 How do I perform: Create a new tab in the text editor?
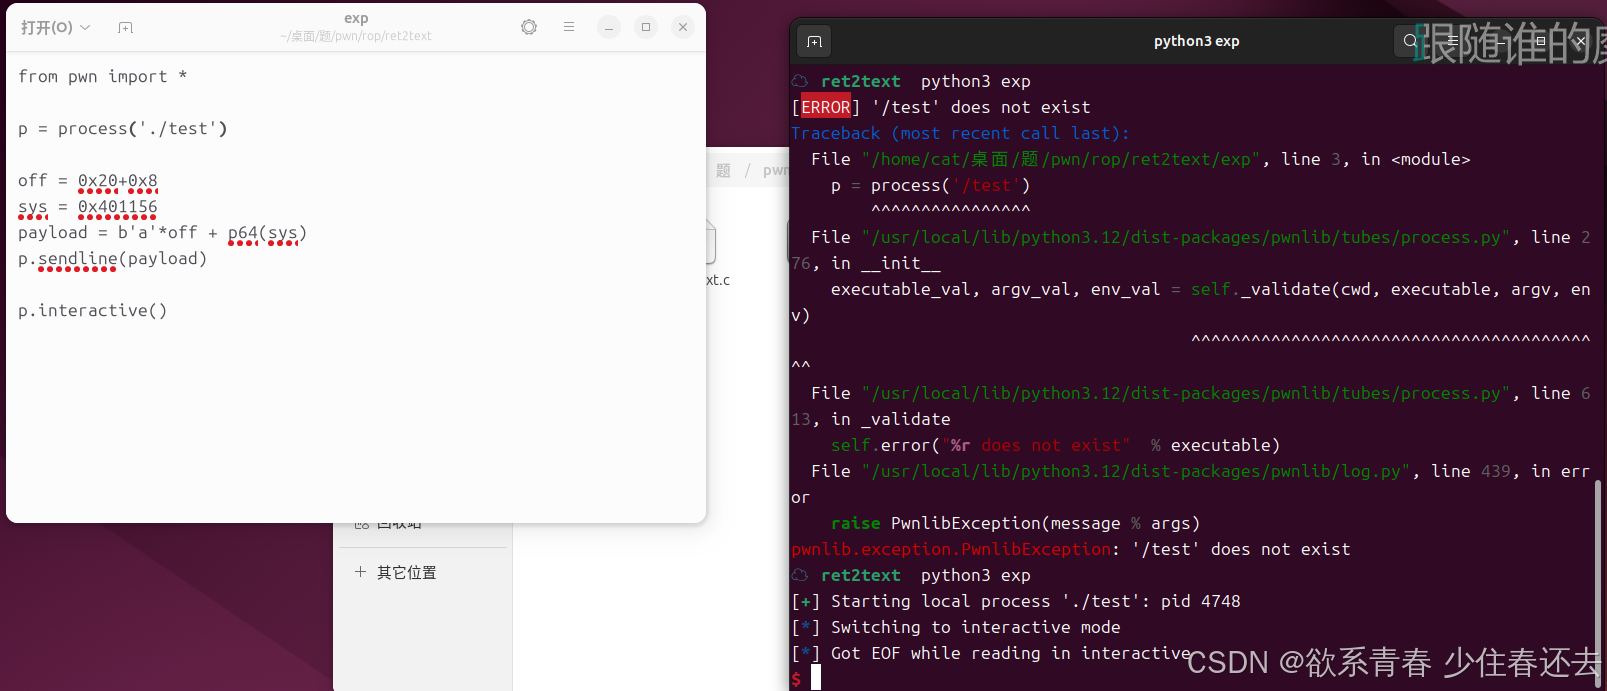[125, 27]
